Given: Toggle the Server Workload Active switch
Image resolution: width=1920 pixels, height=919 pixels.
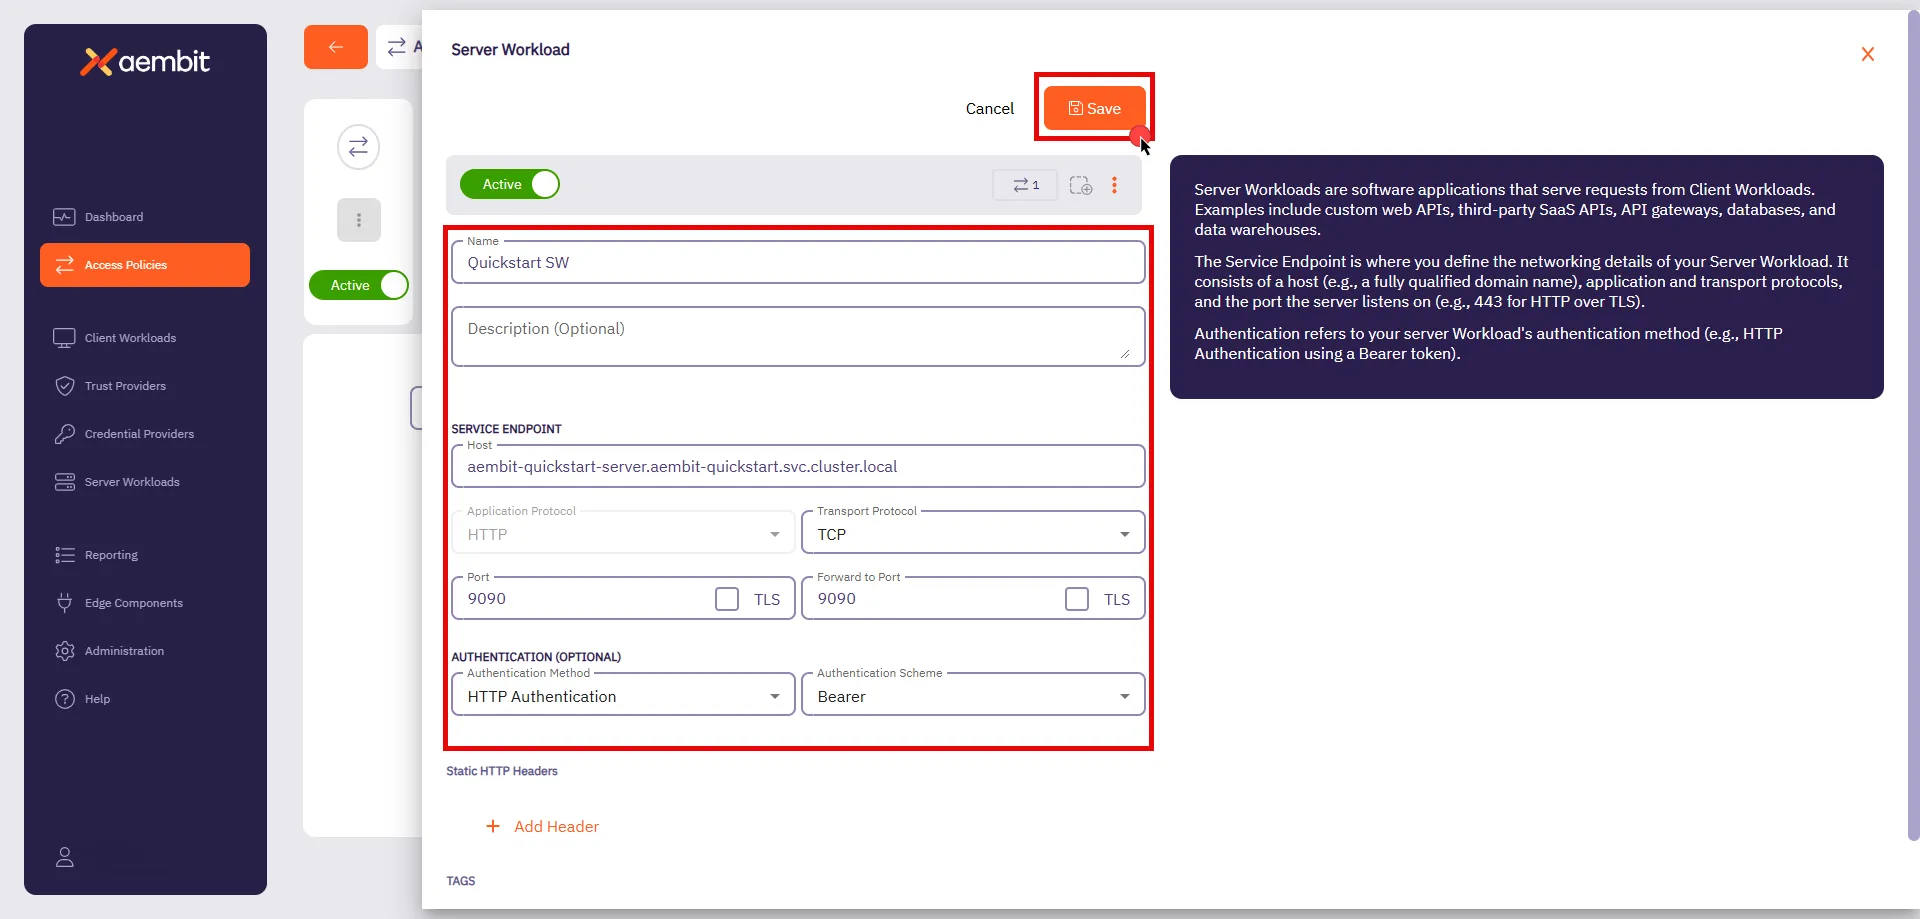Looking at the screenshot, I should pyautogui.click(x=510, y=184).
